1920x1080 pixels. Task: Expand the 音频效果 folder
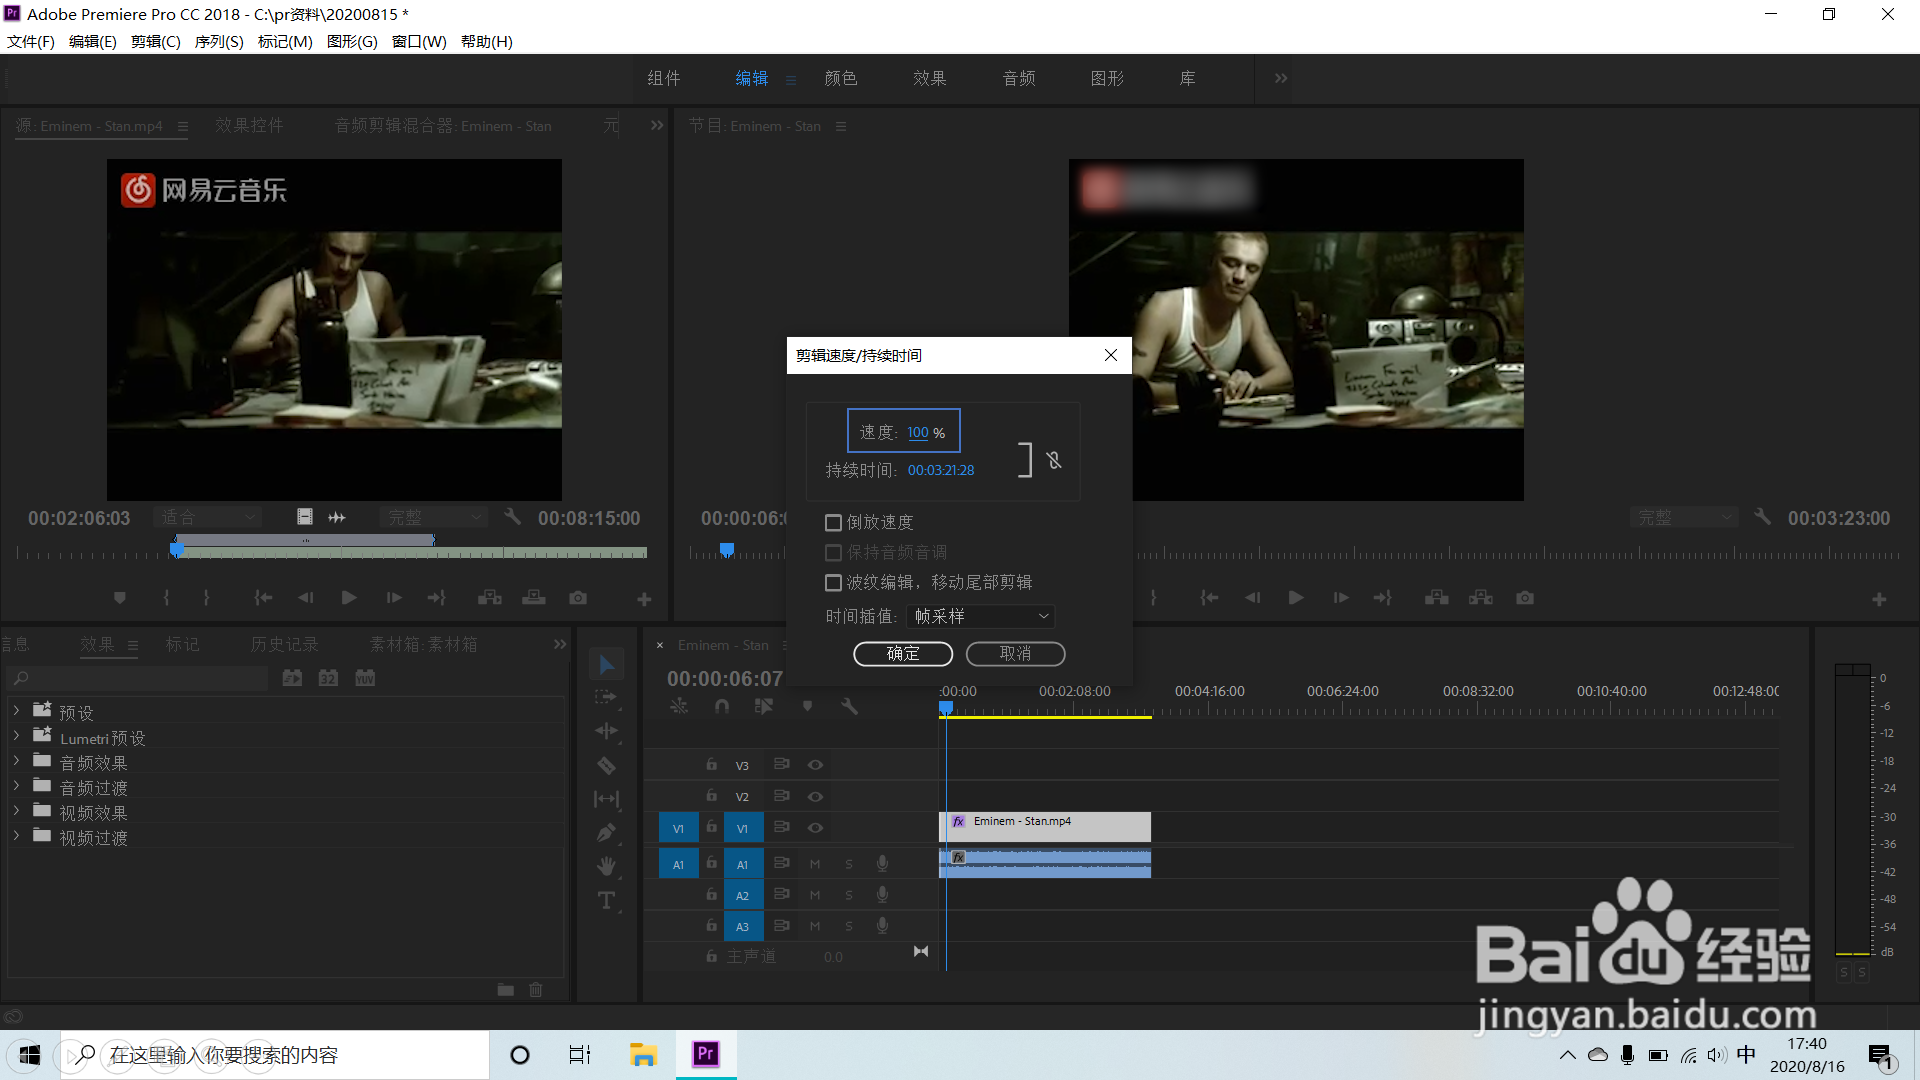[x=16, y=761]
